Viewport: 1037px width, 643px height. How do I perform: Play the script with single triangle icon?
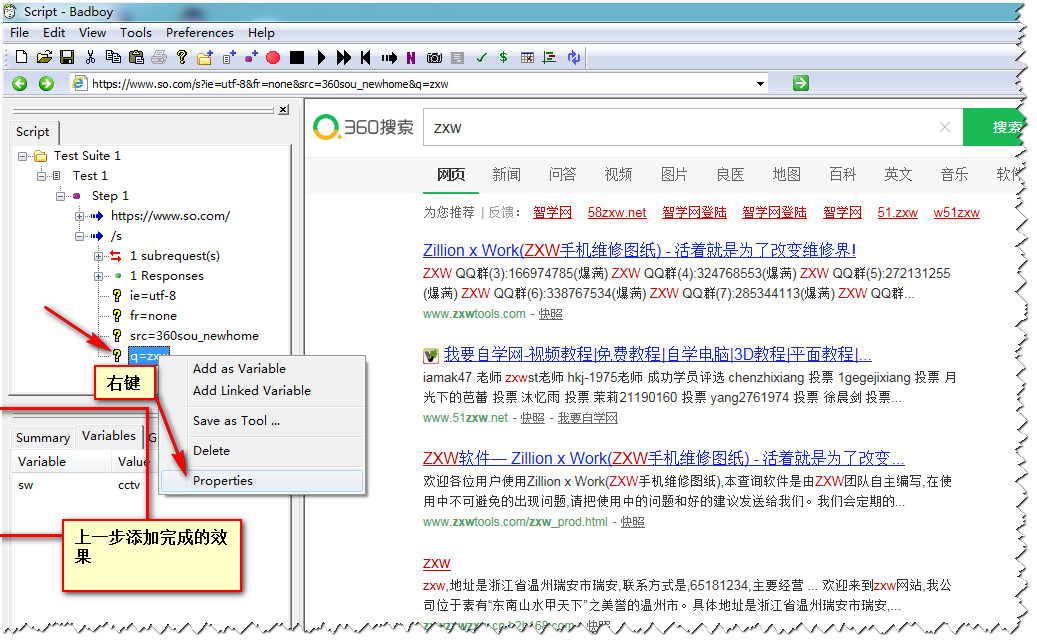point(321,58)
